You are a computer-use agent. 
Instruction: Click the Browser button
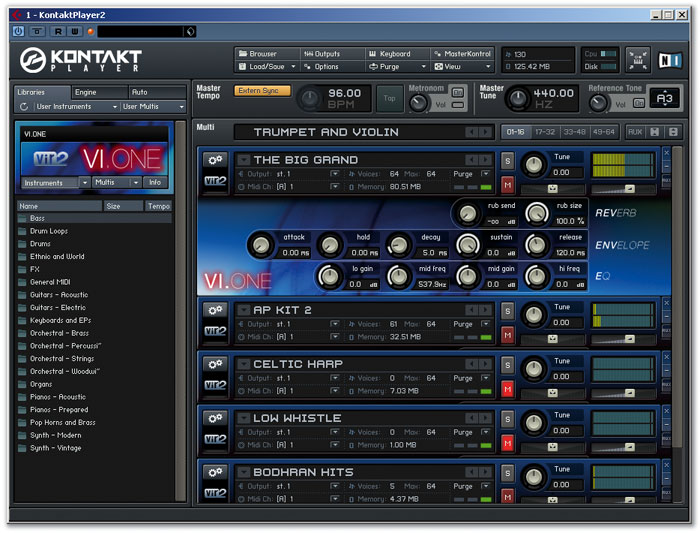[267, 54]
